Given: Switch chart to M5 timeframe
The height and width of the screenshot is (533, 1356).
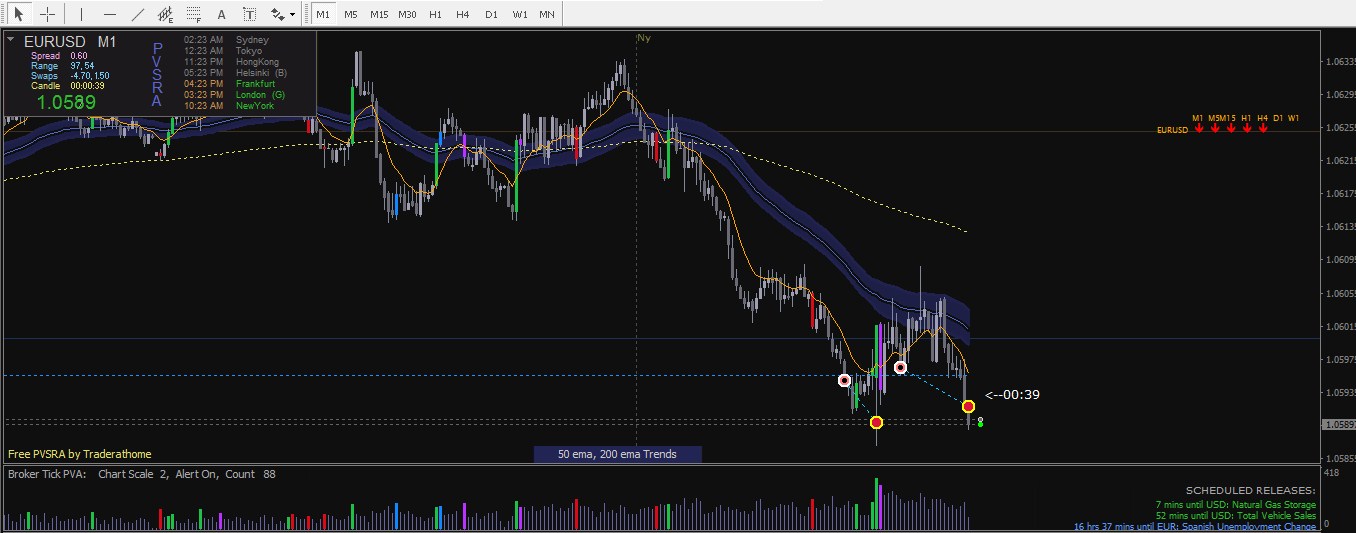Looking at the screenshot, I should [350, 14].
